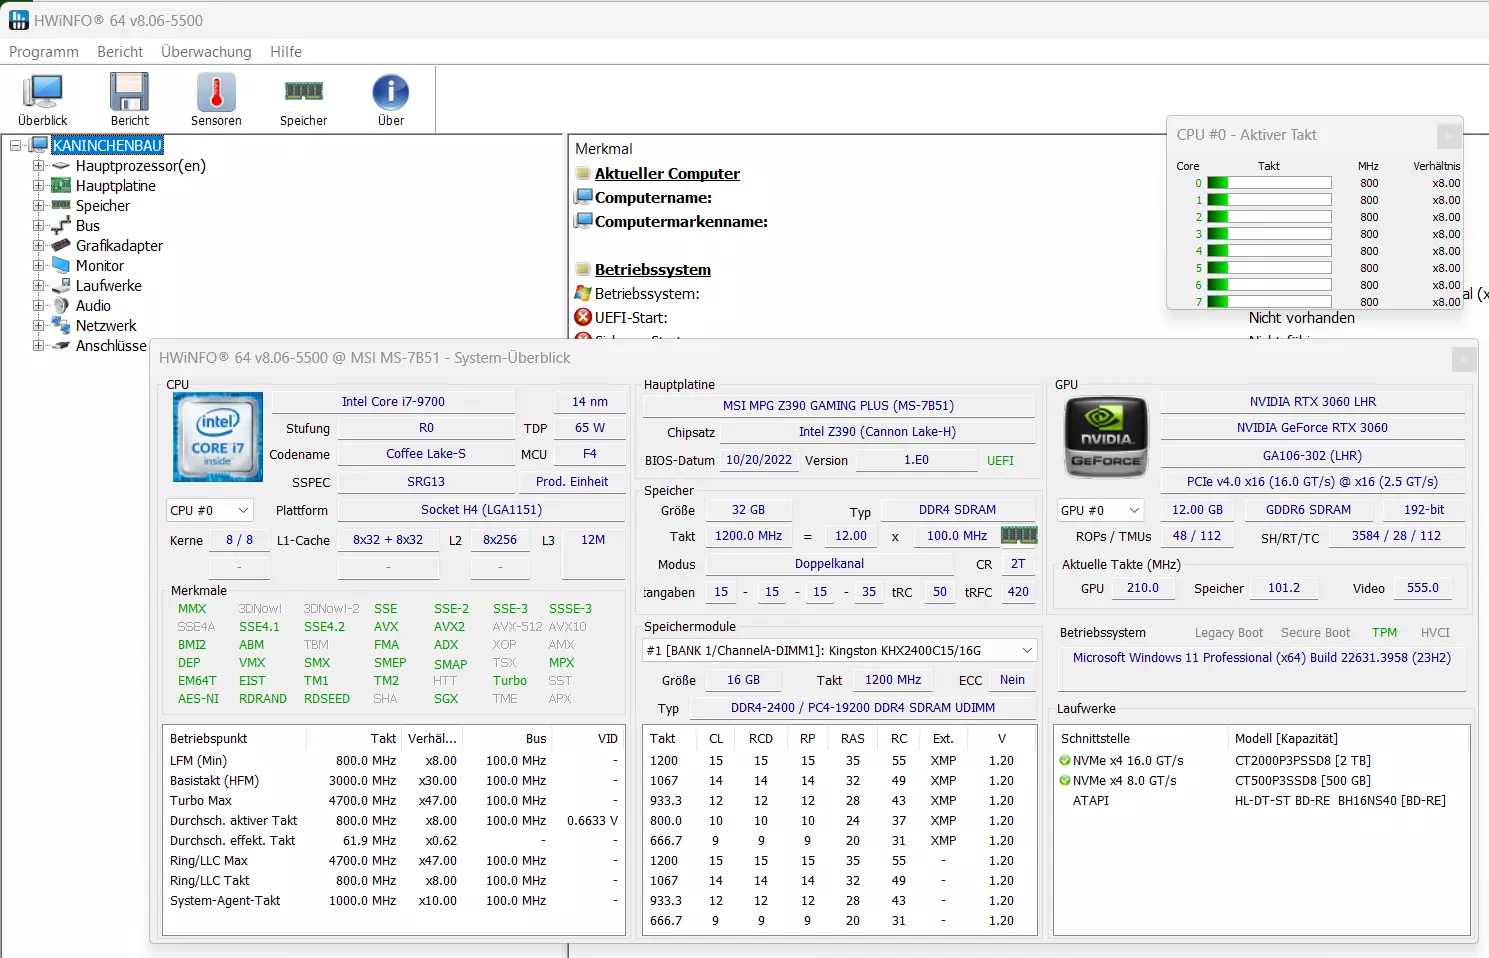Screen dimensions: 1489x958
Task: Open the Speicher memory module icon
Action: coord(303,91)
